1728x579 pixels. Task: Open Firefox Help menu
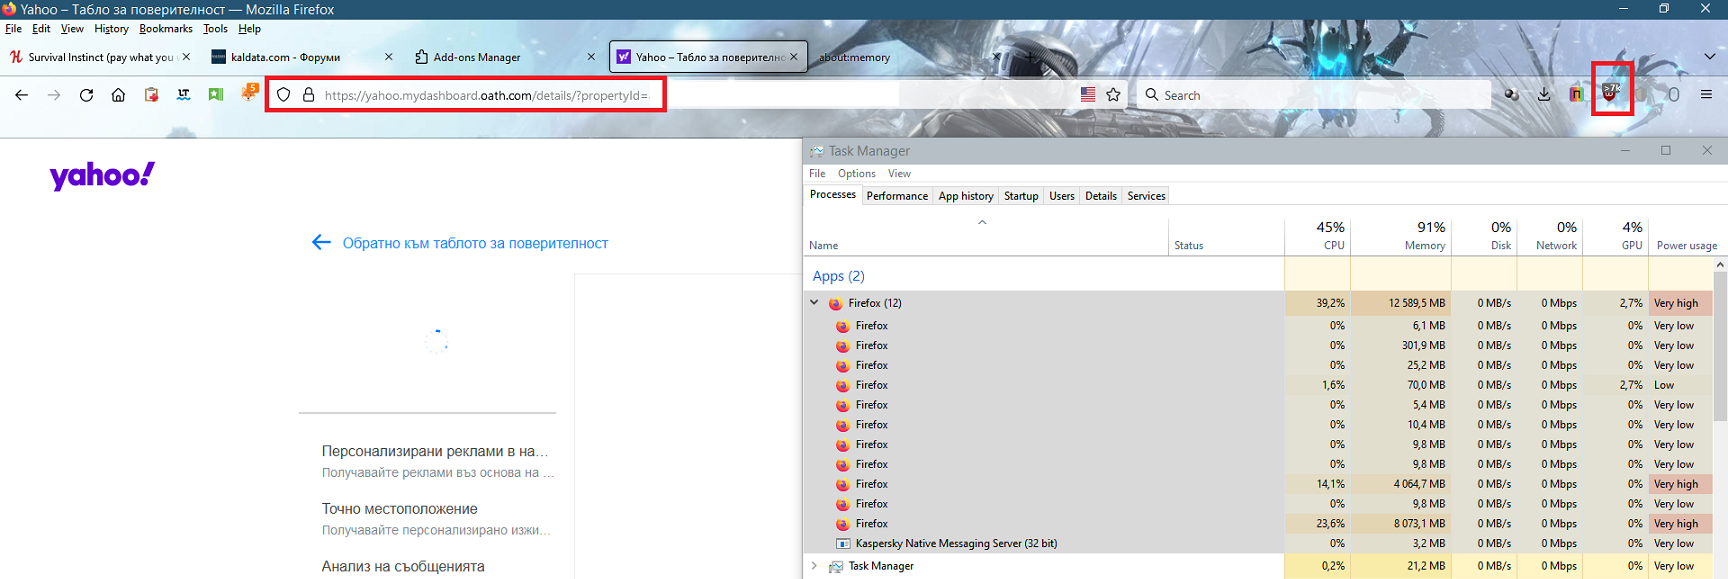249,29
